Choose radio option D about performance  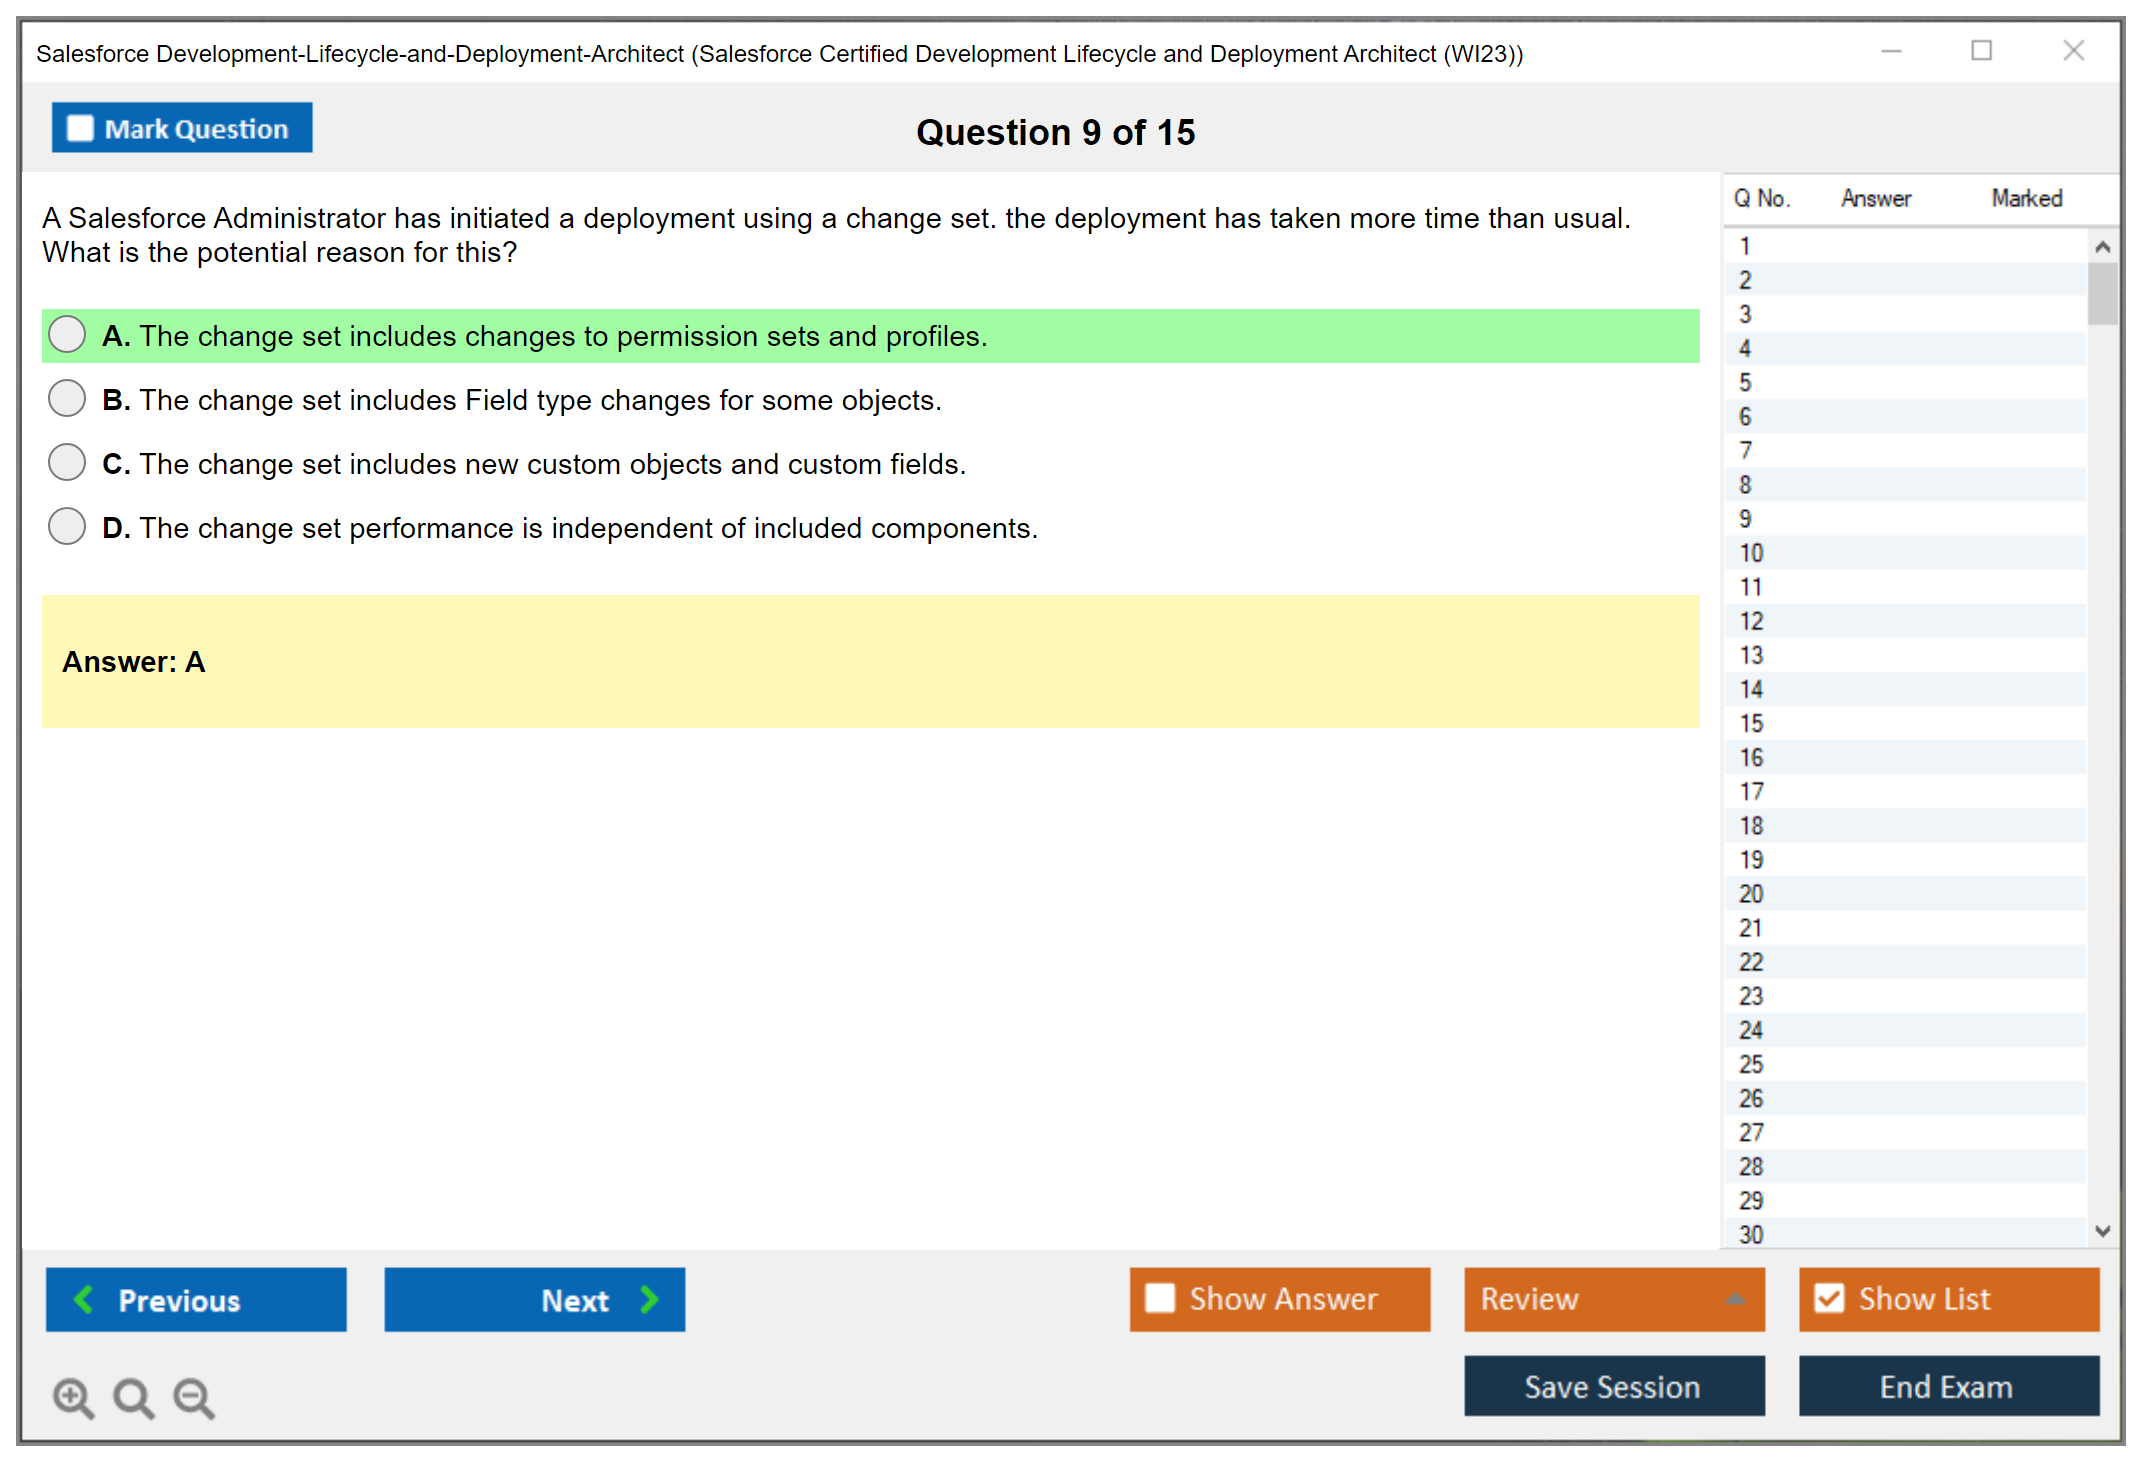(67, 527)
